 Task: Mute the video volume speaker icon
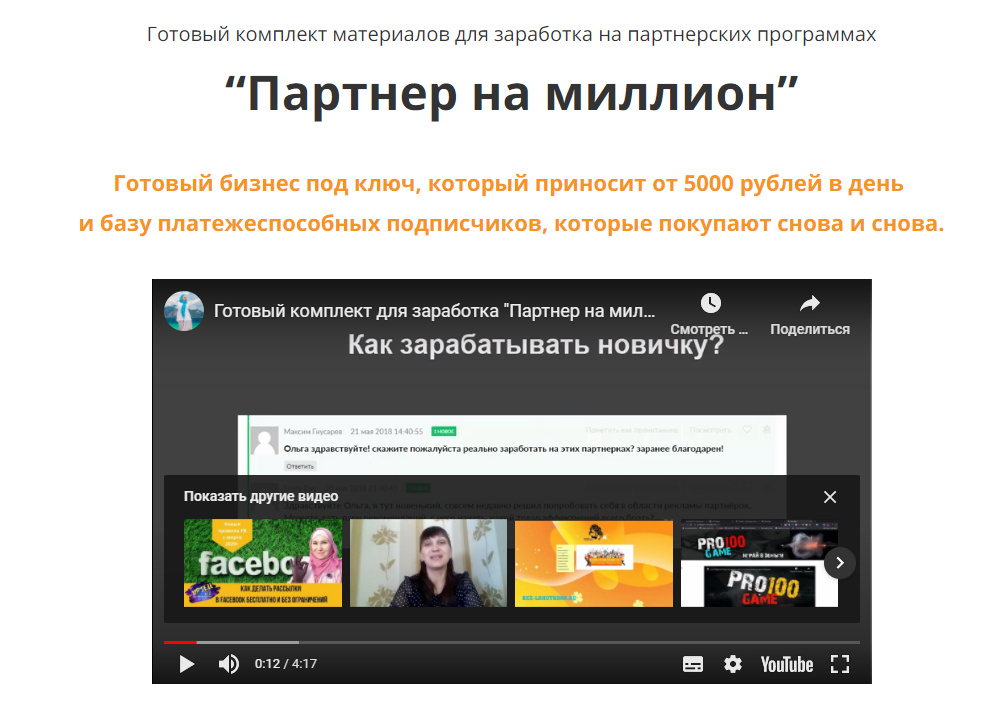point(229,664)
